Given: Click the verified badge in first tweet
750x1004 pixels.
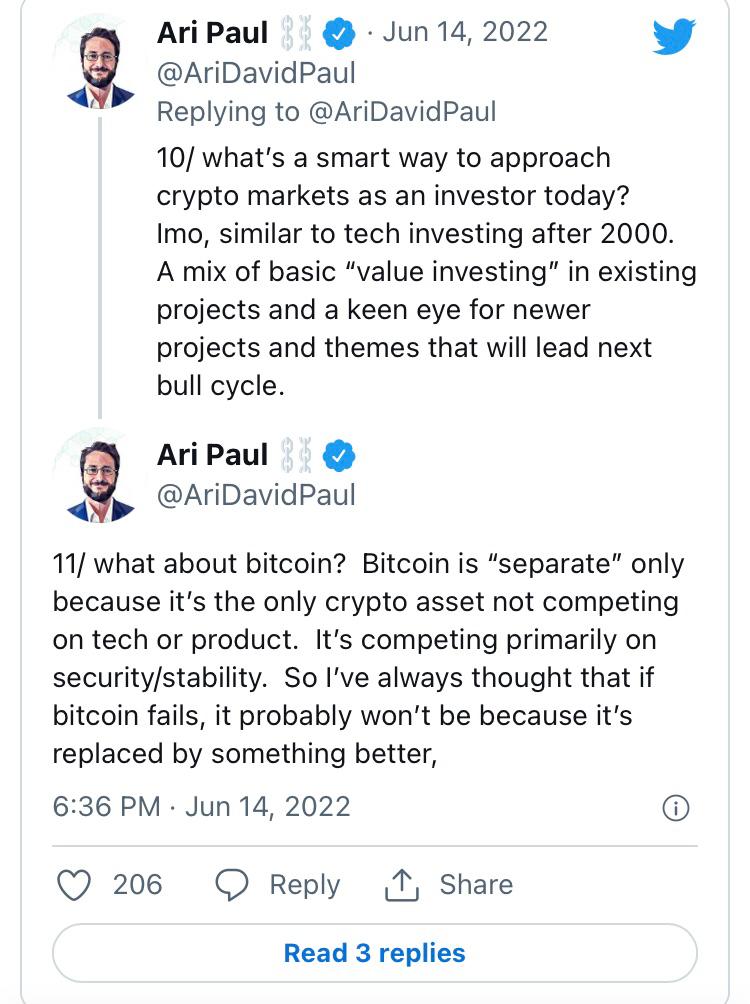Looking at the screenshot, I should (x=341, y=33).
